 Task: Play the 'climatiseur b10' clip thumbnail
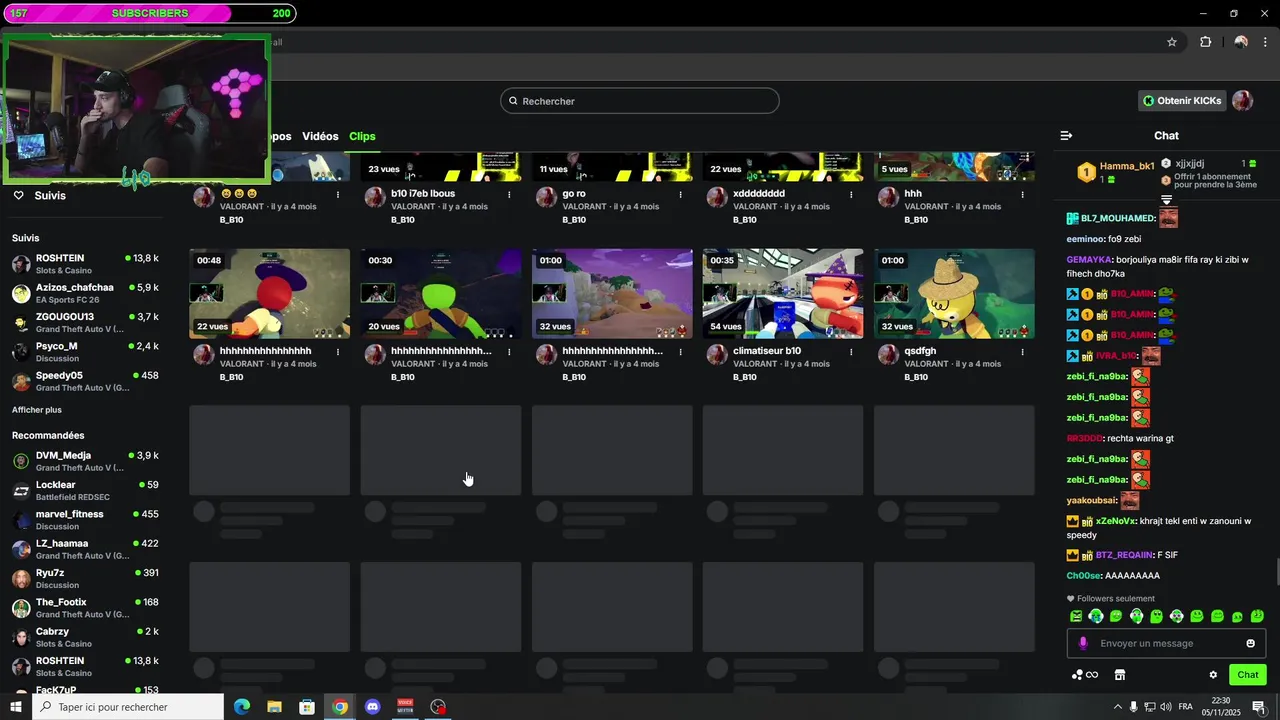pos(783,294)
